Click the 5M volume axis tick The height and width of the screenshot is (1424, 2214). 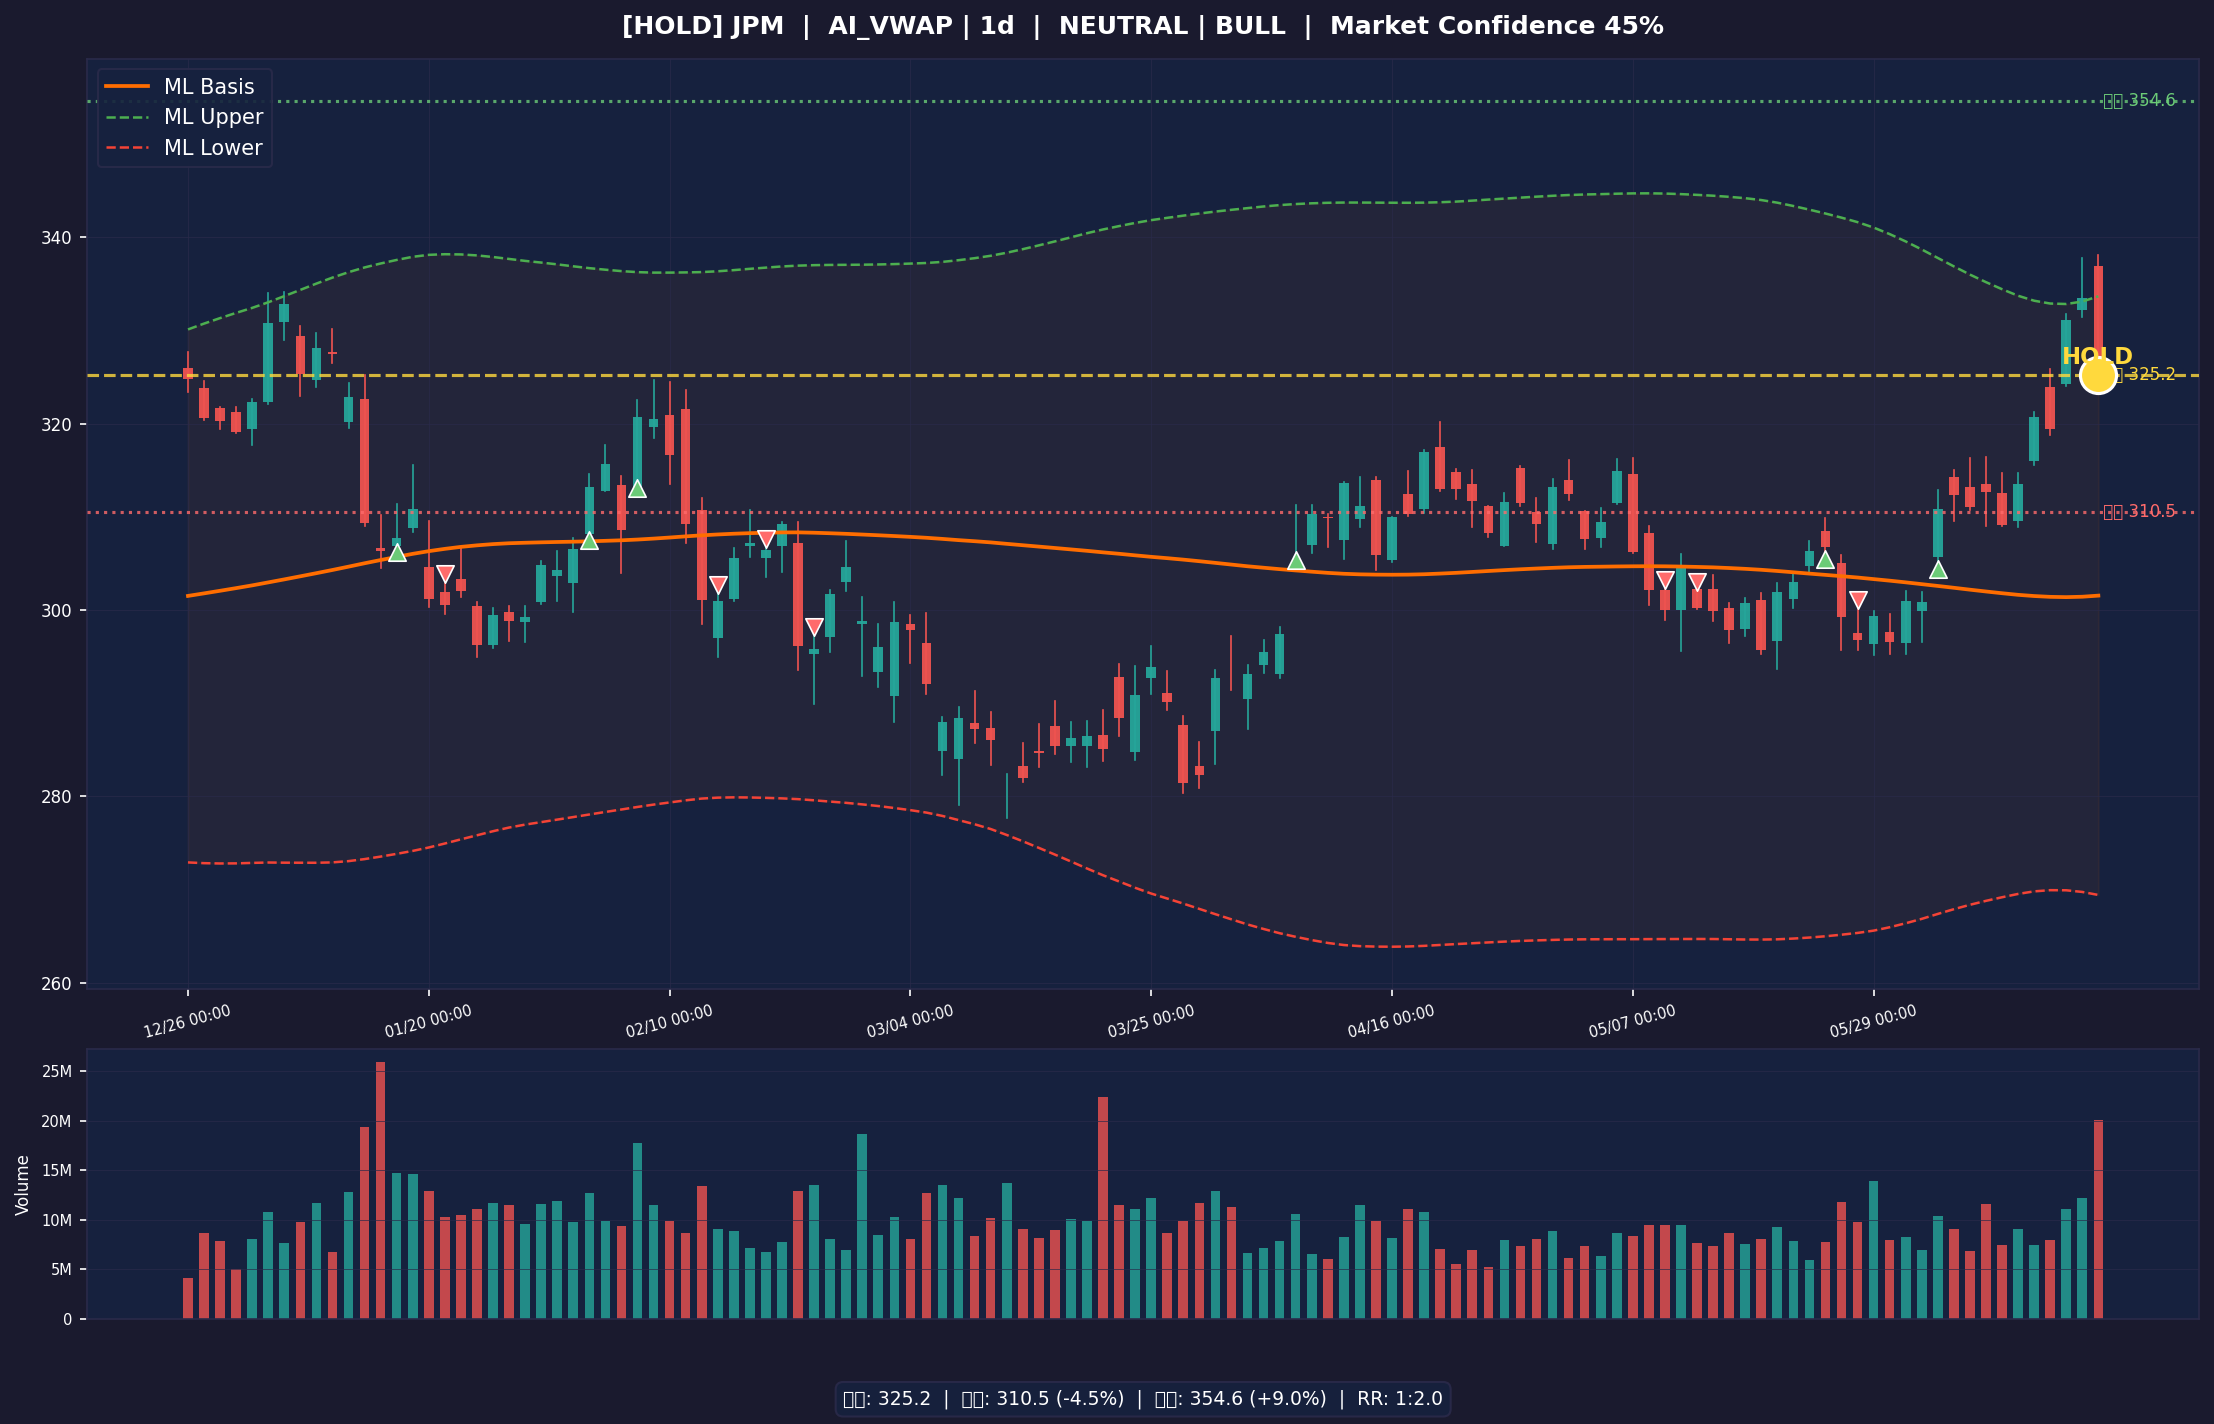(61, 1270)
